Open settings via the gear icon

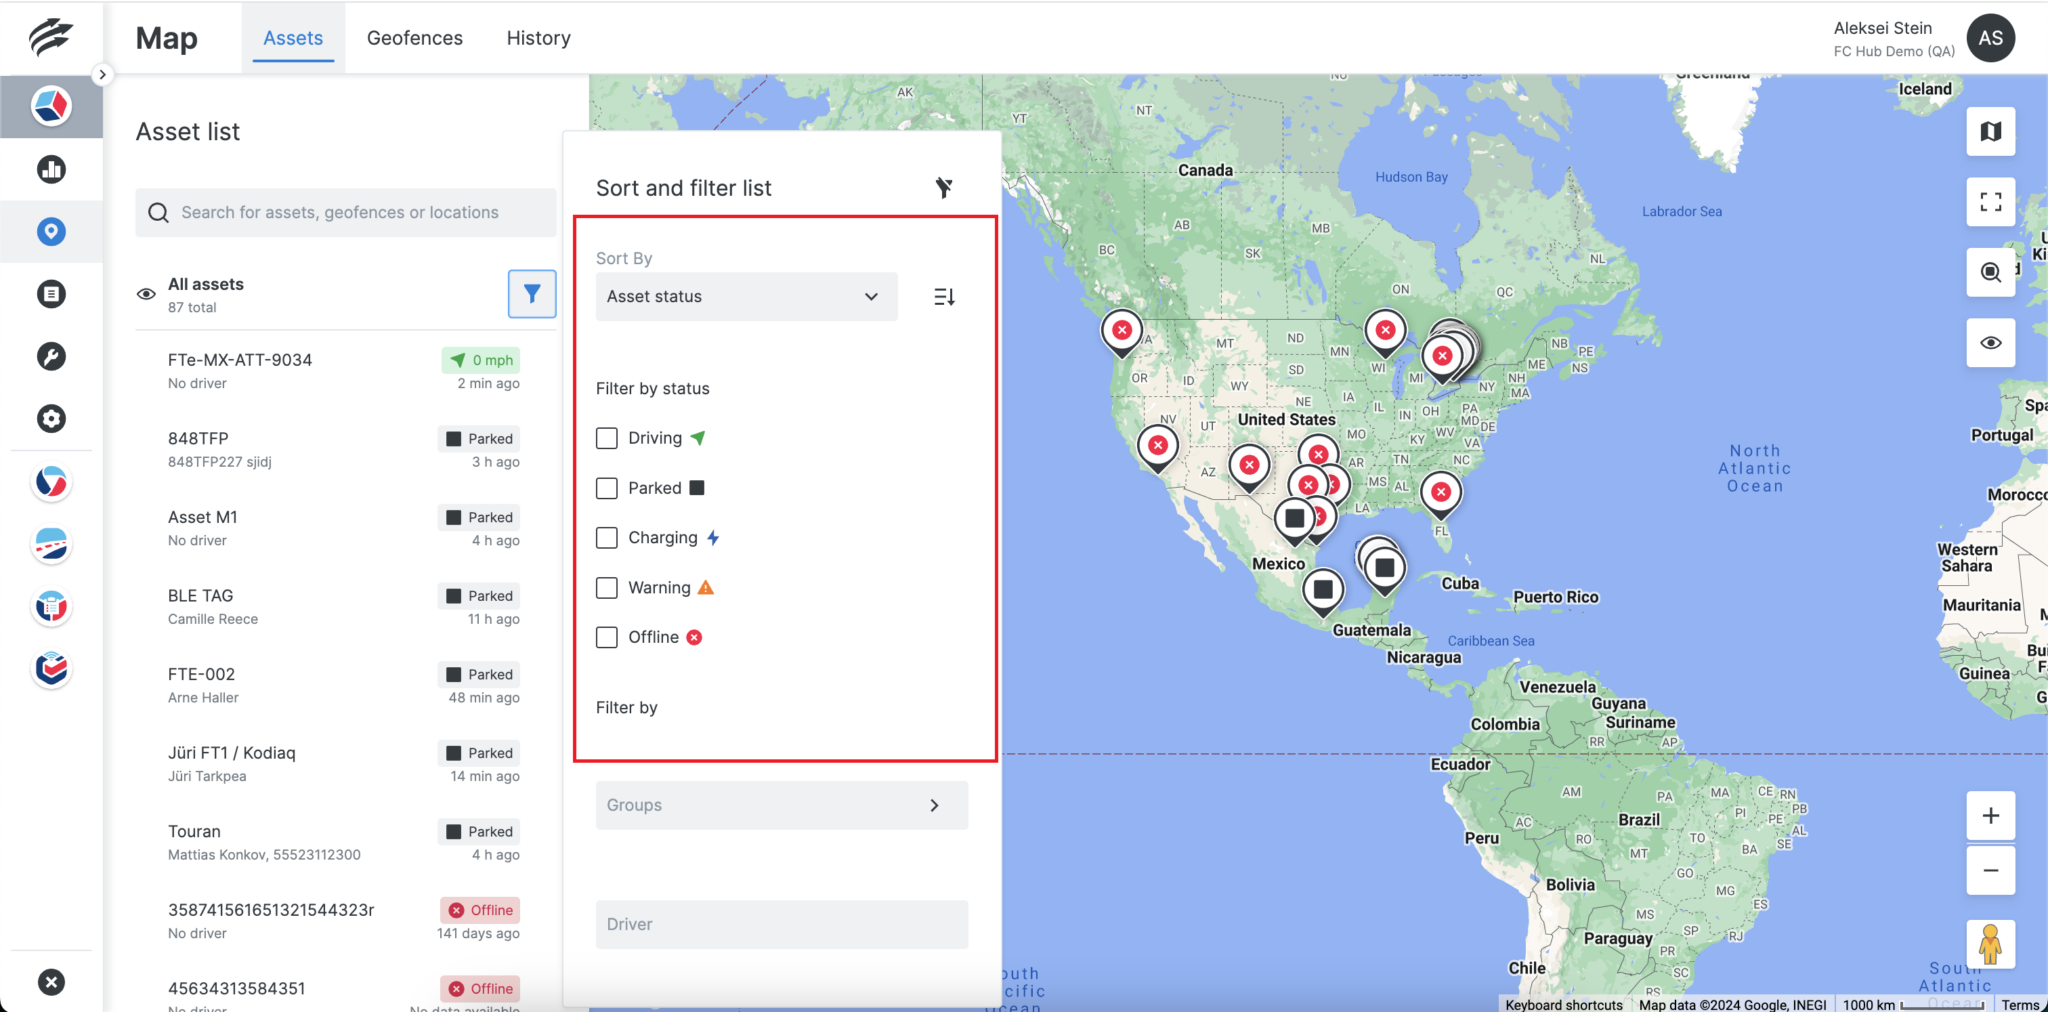click(51, 418)
